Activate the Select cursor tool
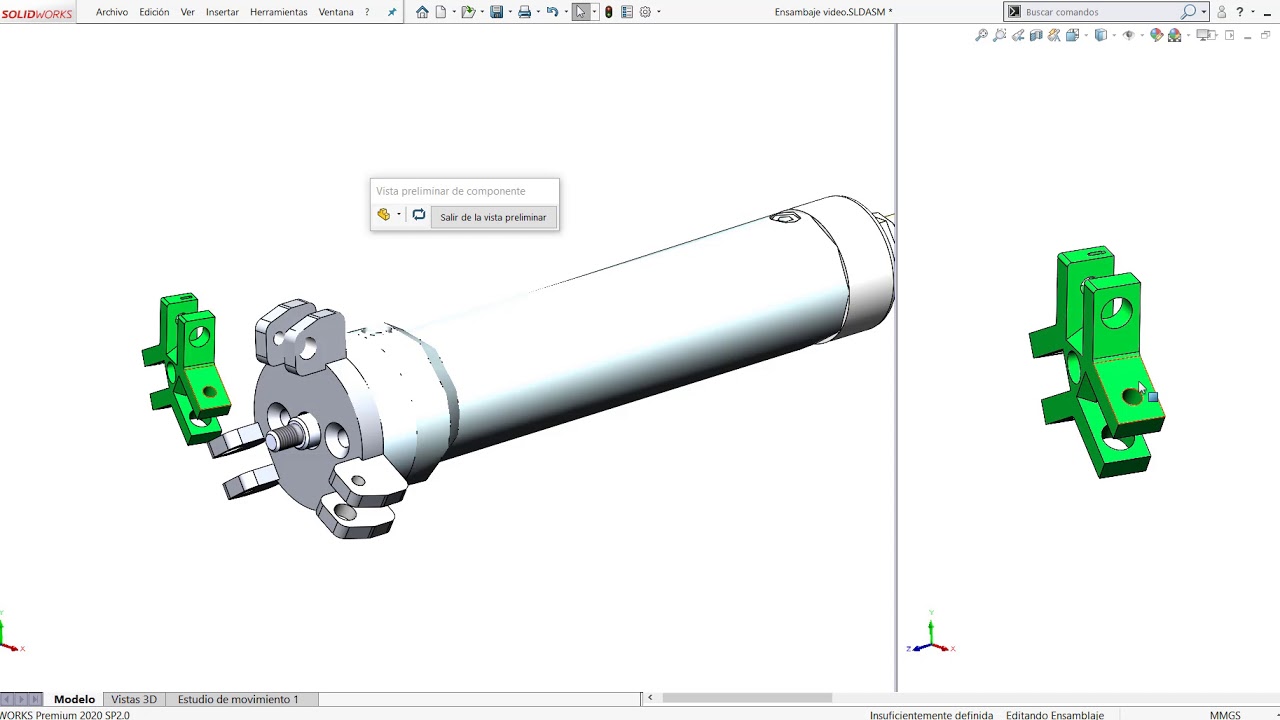The width and height of the screenshot is (1280, 720). 580,12
